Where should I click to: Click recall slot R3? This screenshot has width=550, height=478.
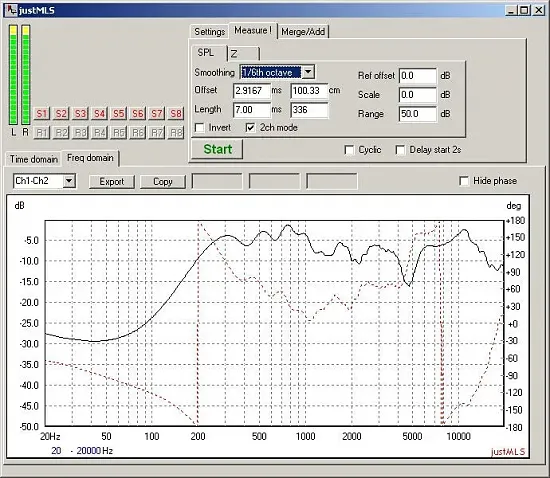coord(80,133)
